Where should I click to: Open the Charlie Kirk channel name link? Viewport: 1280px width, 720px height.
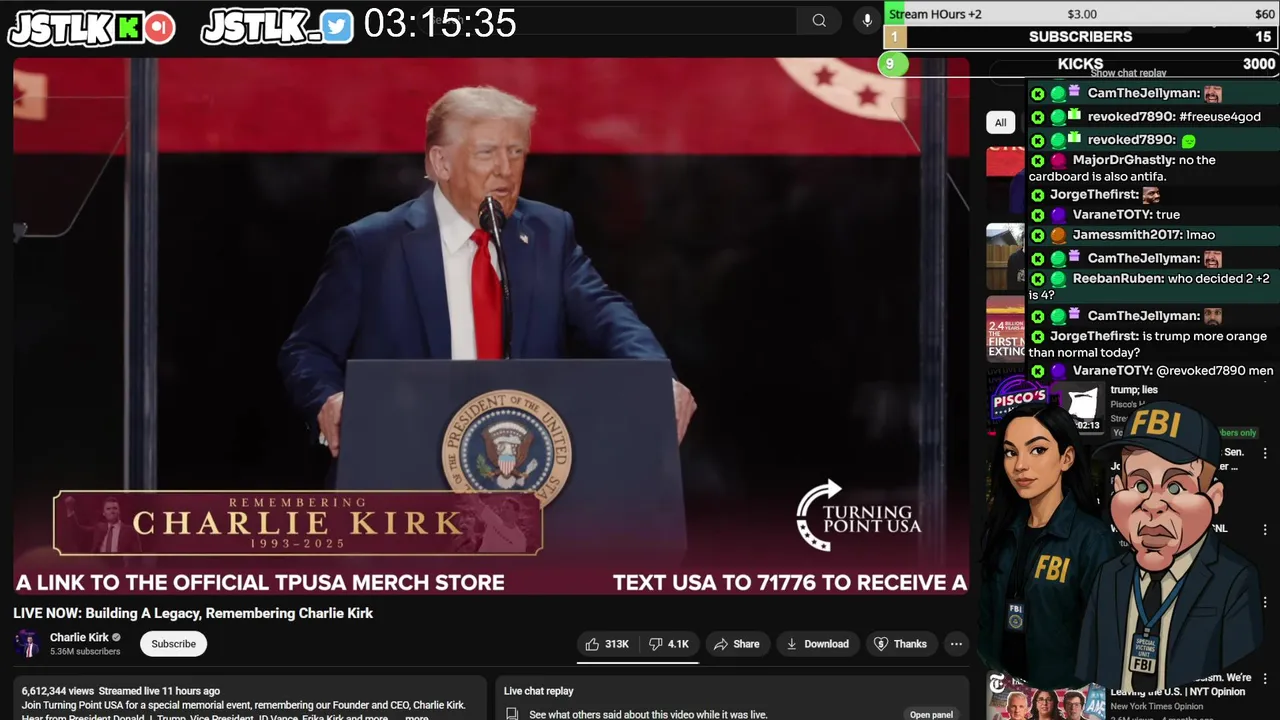pyautogui.click(x=79, y=637)
